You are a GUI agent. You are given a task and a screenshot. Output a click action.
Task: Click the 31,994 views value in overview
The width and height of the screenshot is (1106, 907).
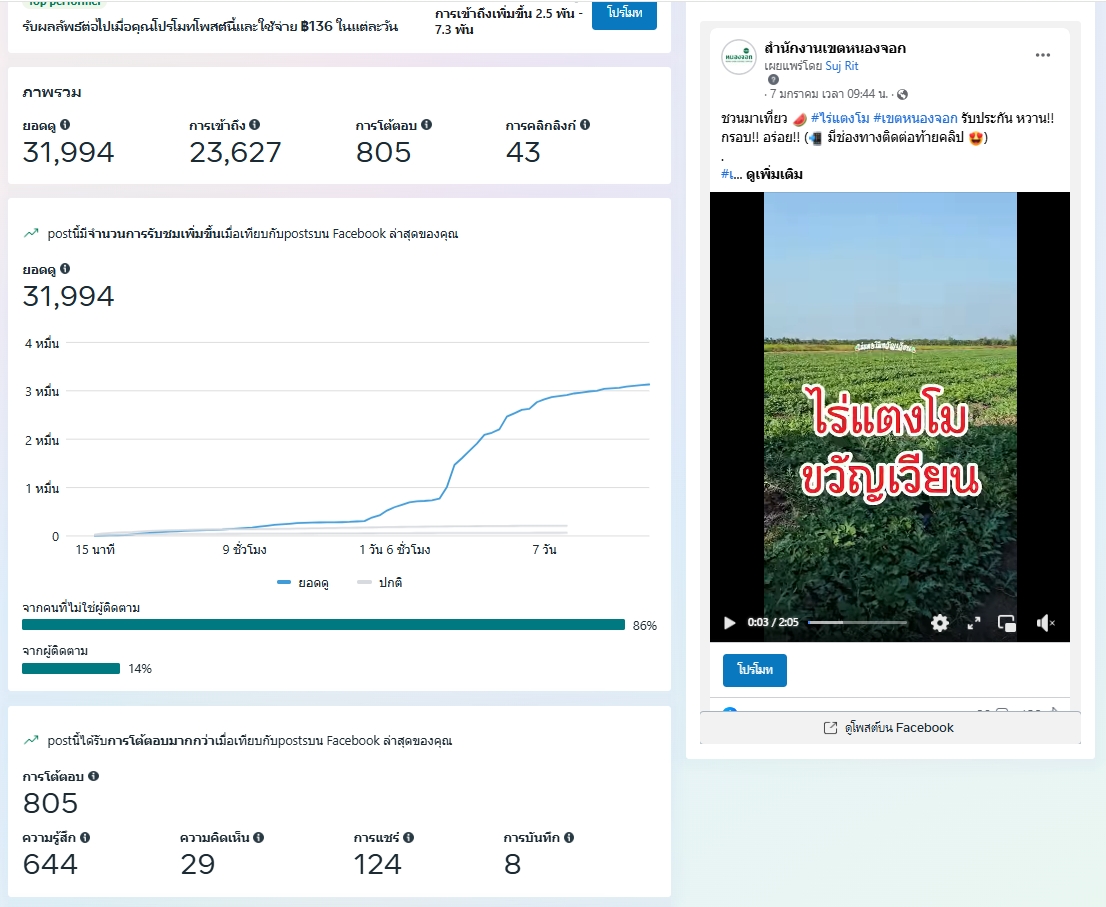coord(68,152)
